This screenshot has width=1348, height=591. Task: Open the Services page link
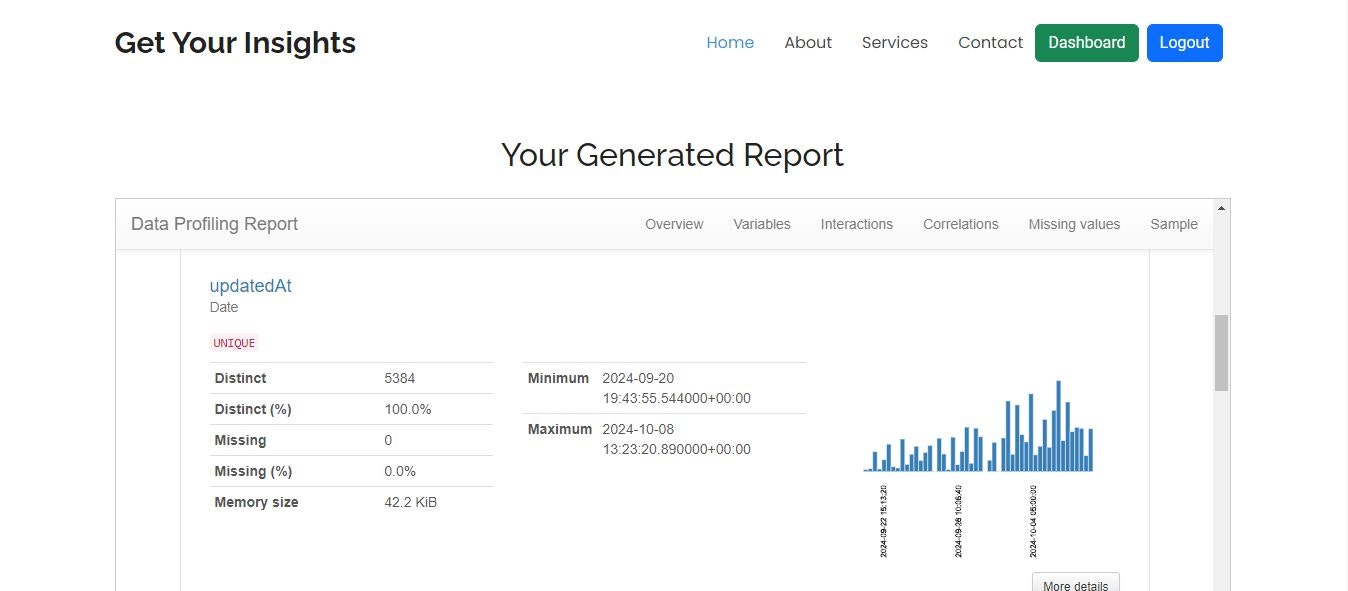(895, 42)
